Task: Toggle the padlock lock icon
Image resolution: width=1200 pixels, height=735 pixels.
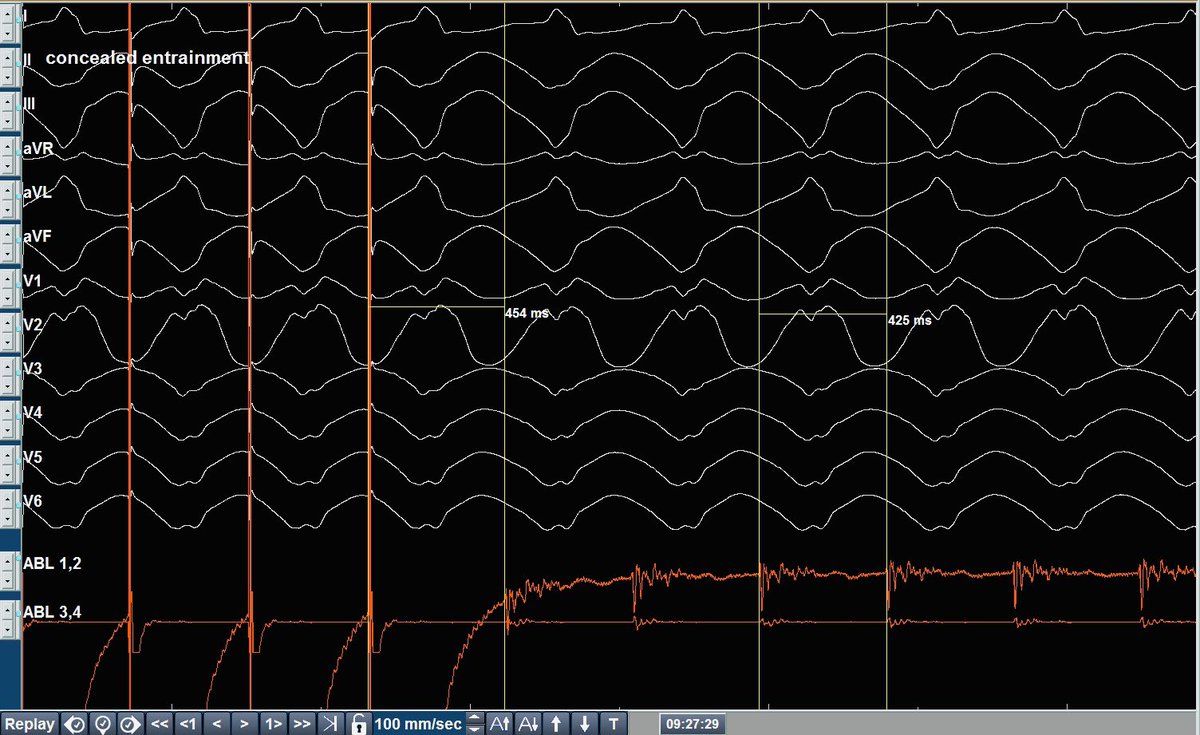Action: point(358,724)
